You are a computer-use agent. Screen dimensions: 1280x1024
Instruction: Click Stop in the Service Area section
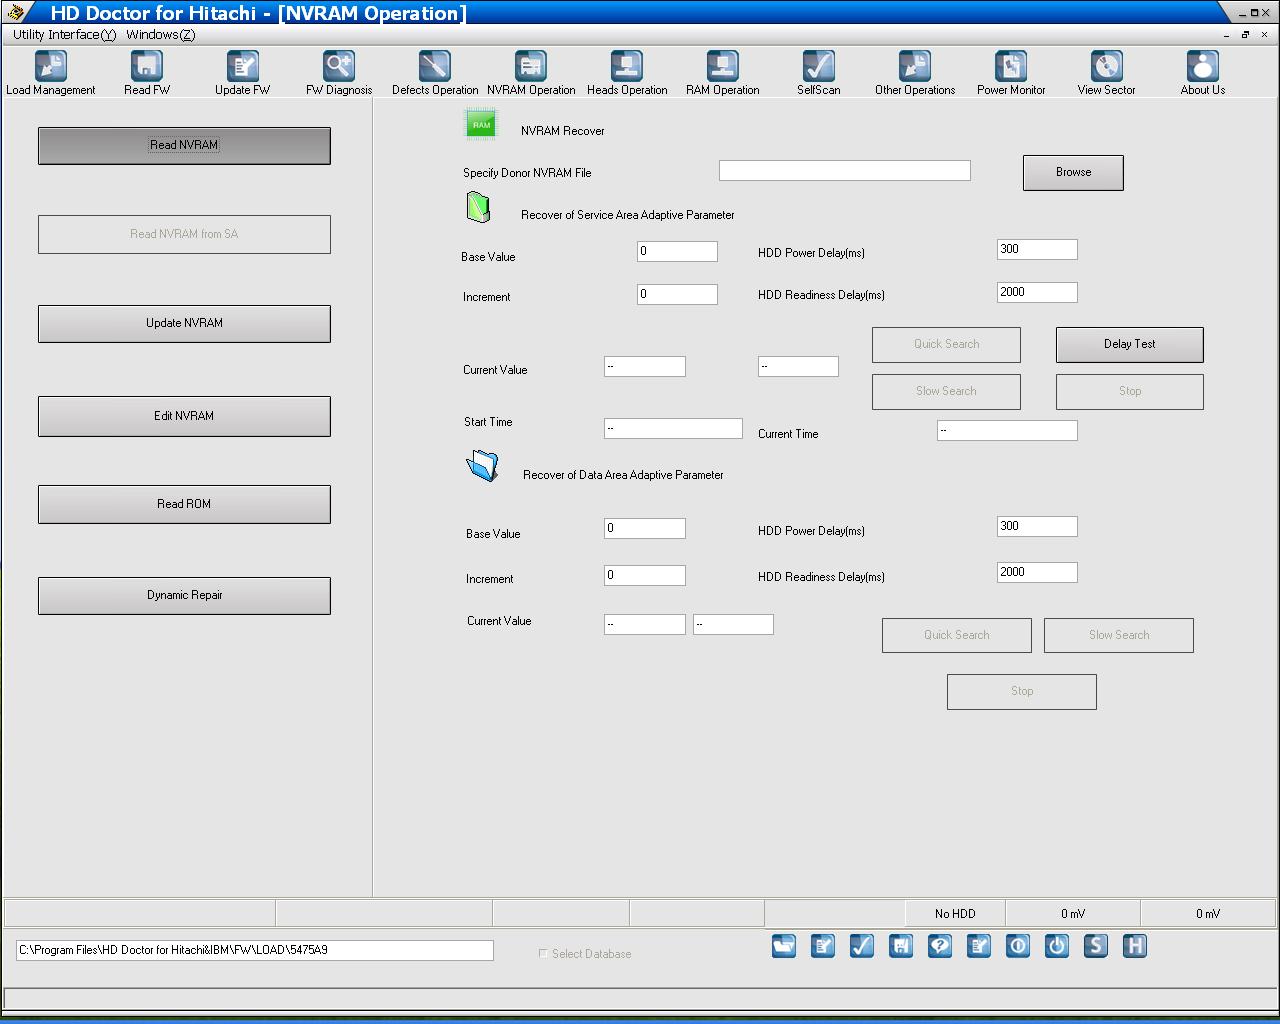pos(1130,391)
